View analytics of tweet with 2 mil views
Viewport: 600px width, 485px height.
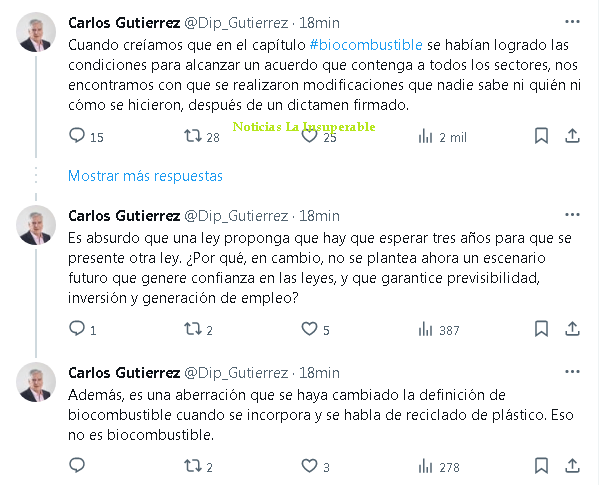click(x=424, y=137)
